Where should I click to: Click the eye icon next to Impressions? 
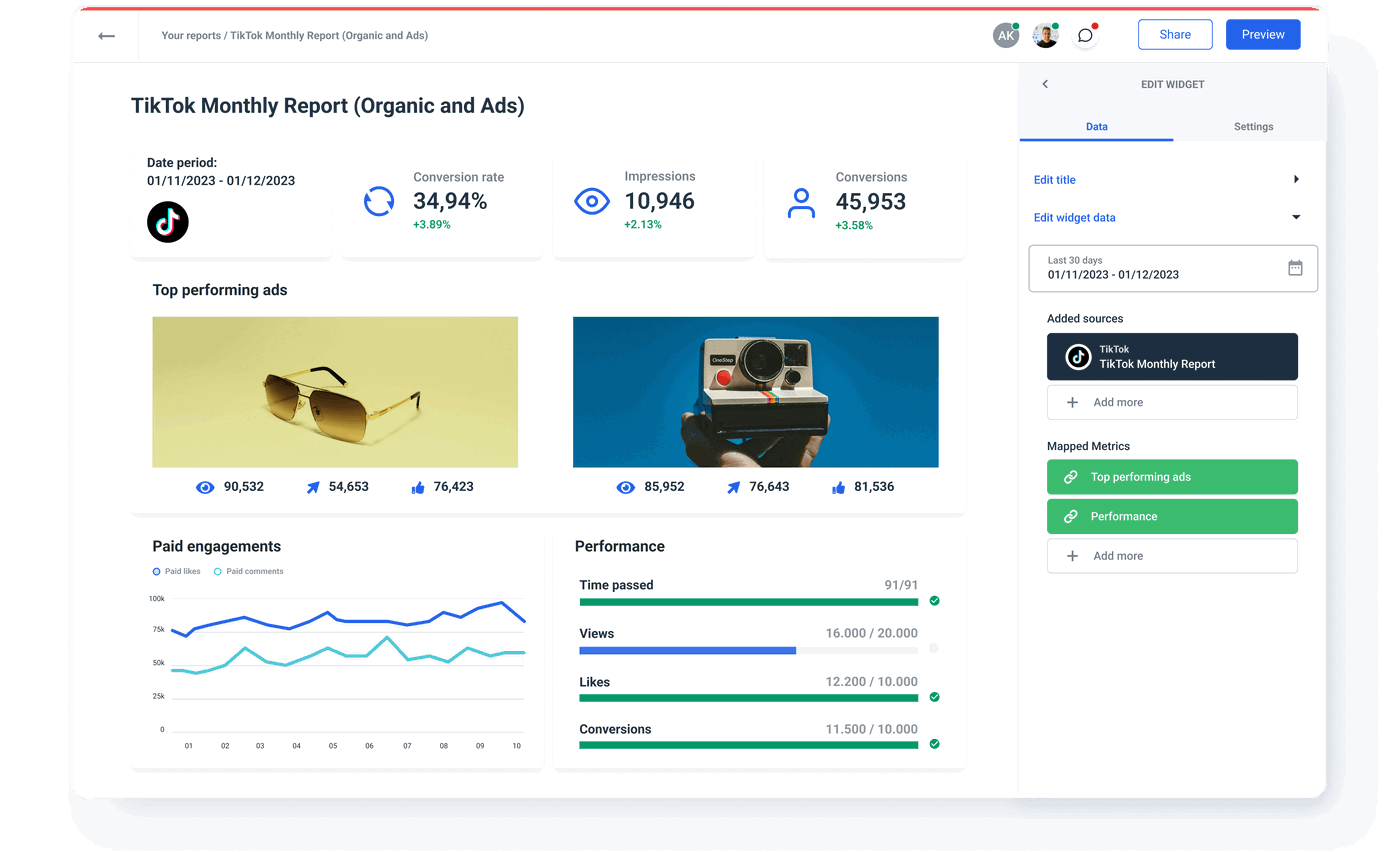click(592, 201)
